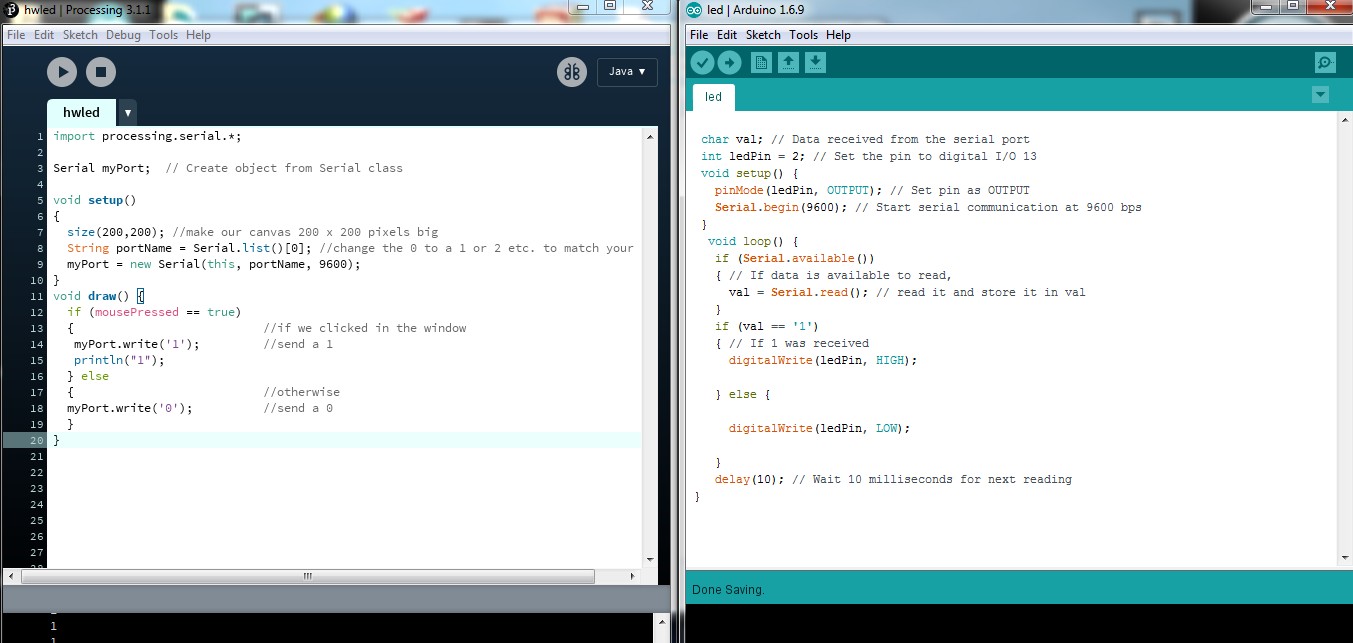This screenshot has height=643, width=1353.
Task: Open Processing File menu
Action: point(16,35)
